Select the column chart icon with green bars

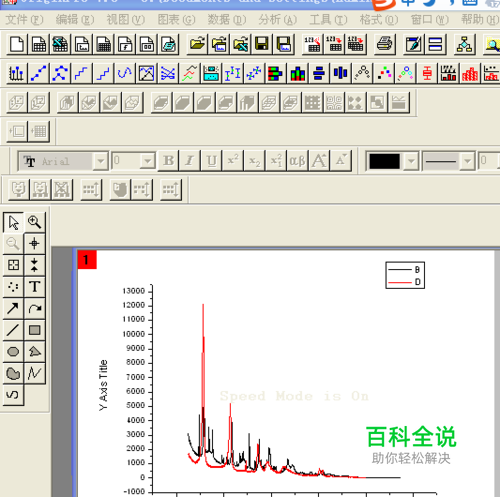[297, 73]
